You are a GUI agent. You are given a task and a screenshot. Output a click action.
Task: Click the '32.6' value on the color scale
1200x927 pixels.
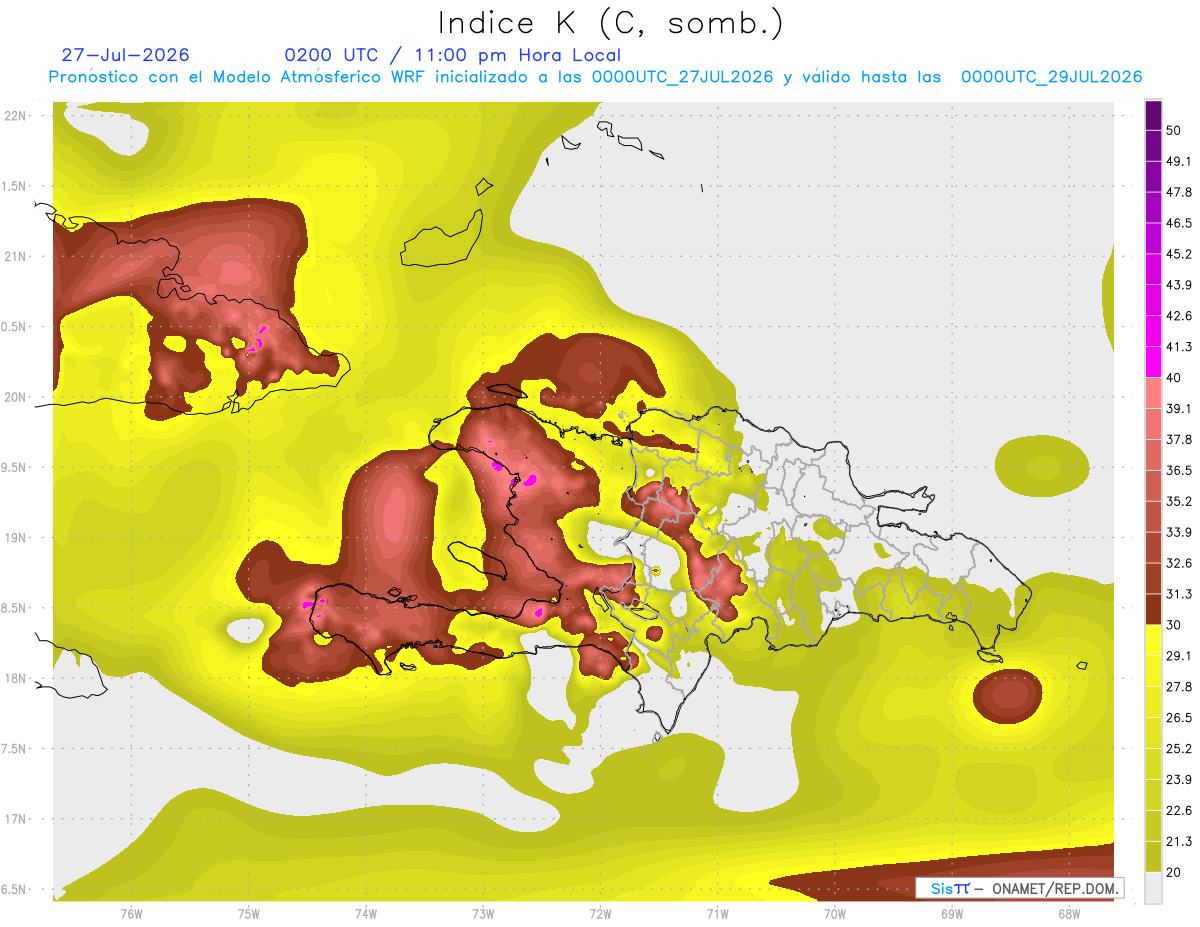(x=1179, y=563)
